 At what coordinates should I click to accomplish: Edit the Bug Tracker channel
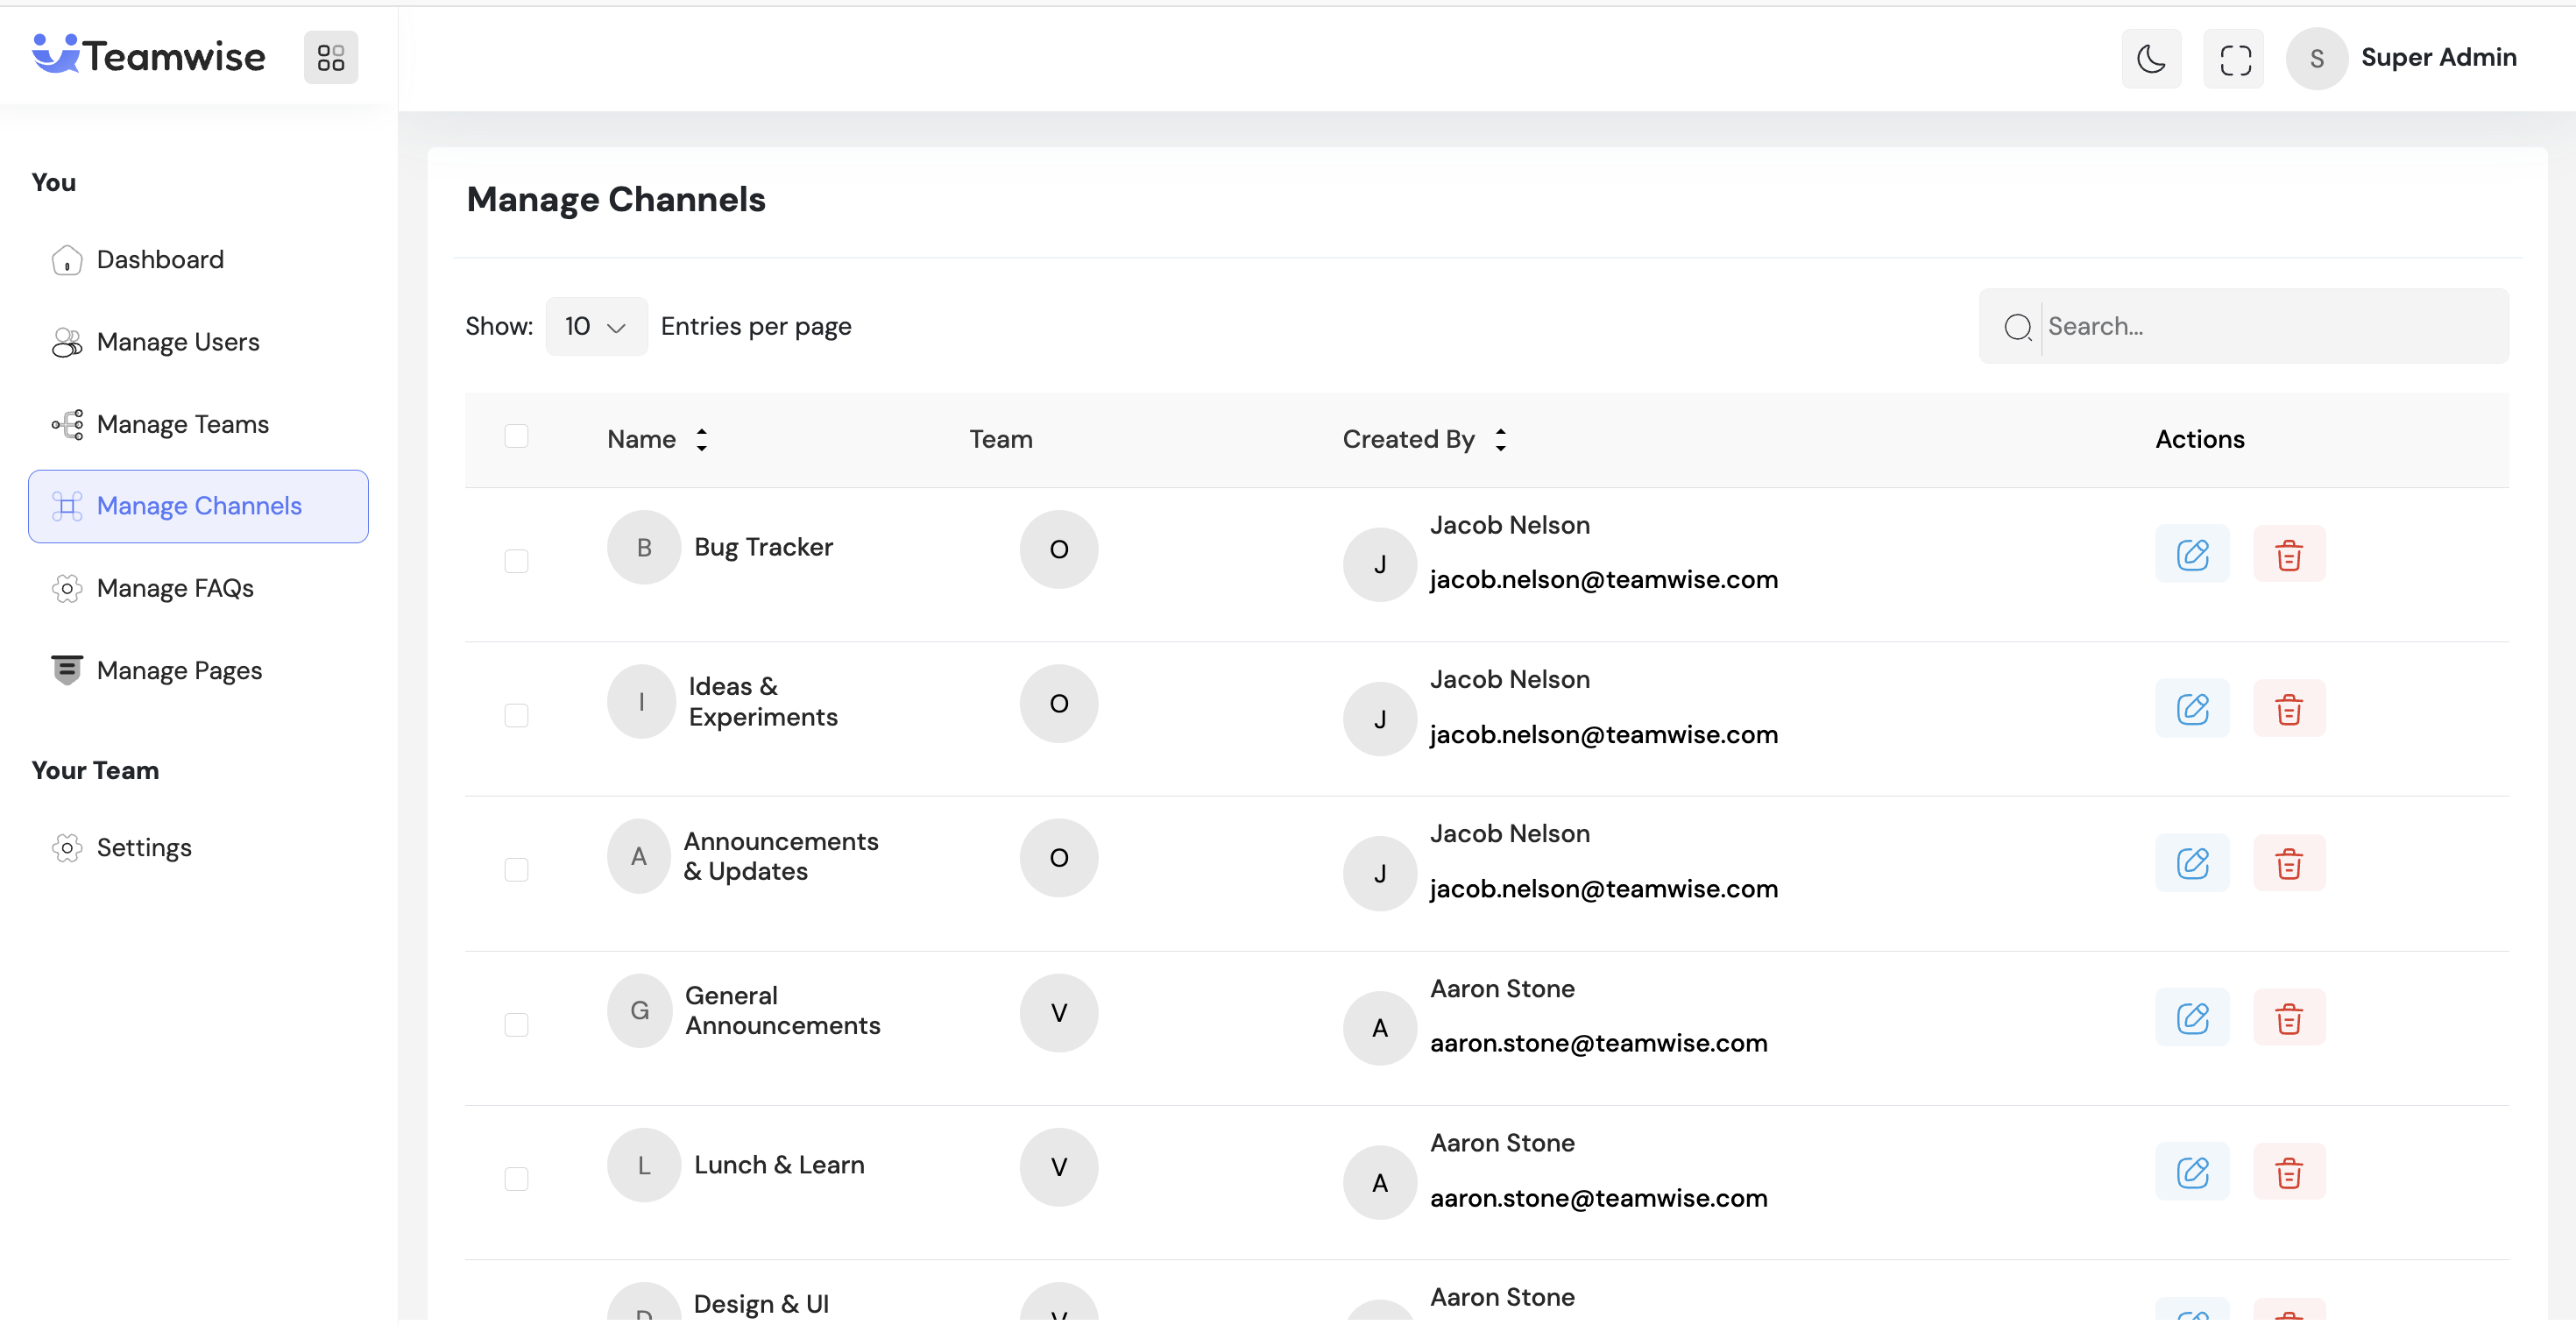click(x=2192, y=554)
